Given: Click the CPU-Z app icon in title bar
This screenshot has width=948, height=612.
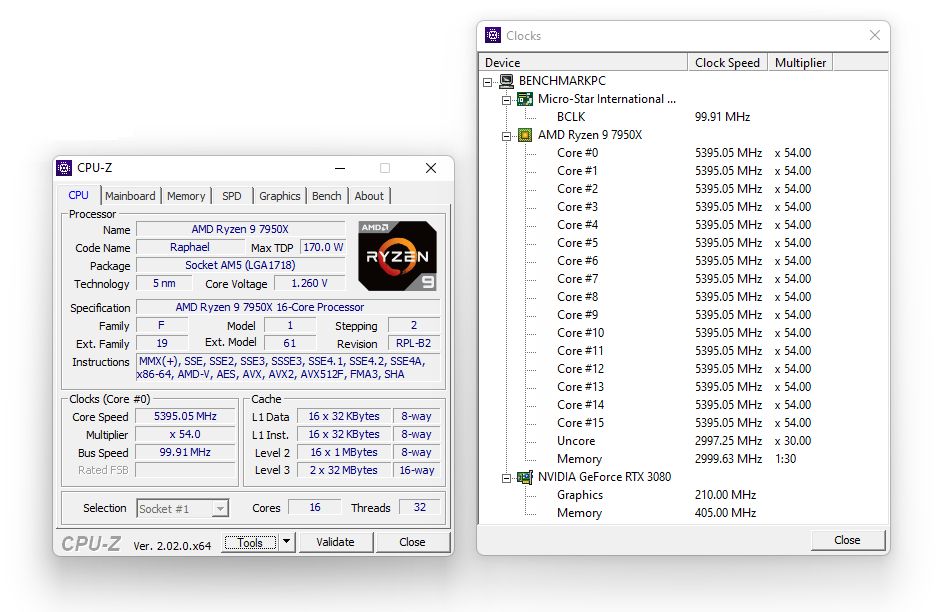Looking at the screenshot, I should point(64,168).
